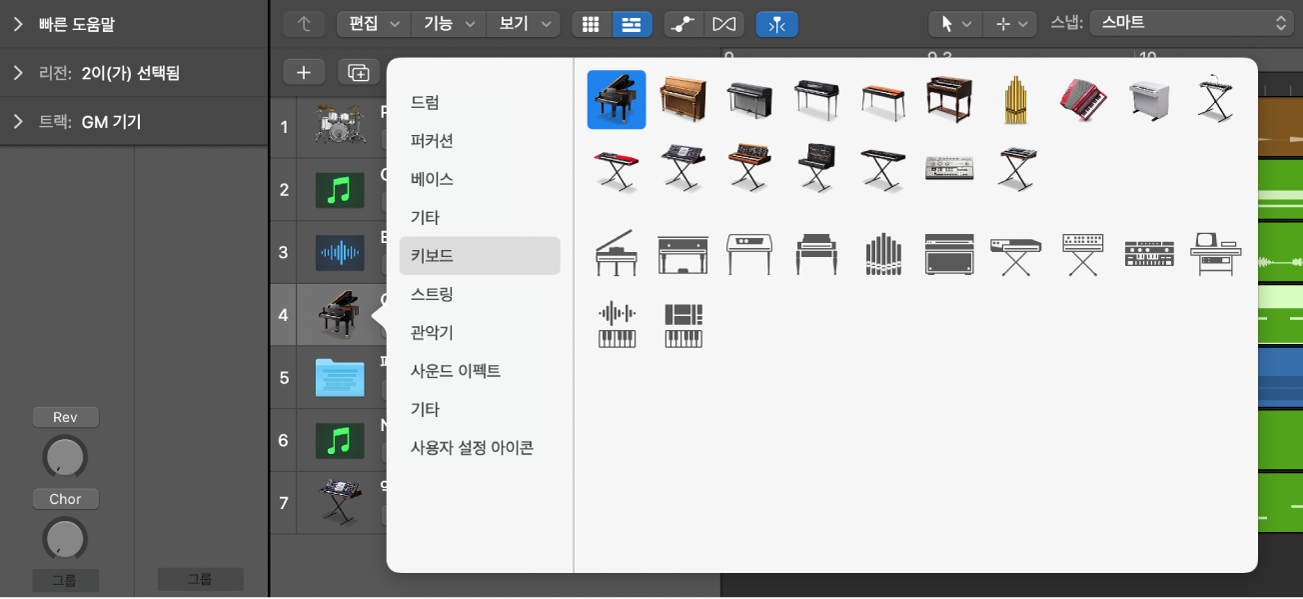This screenshot has width=1303, height=599.
Task: Click the synthesizer stand icon on track 7
Action: (340, 500)
